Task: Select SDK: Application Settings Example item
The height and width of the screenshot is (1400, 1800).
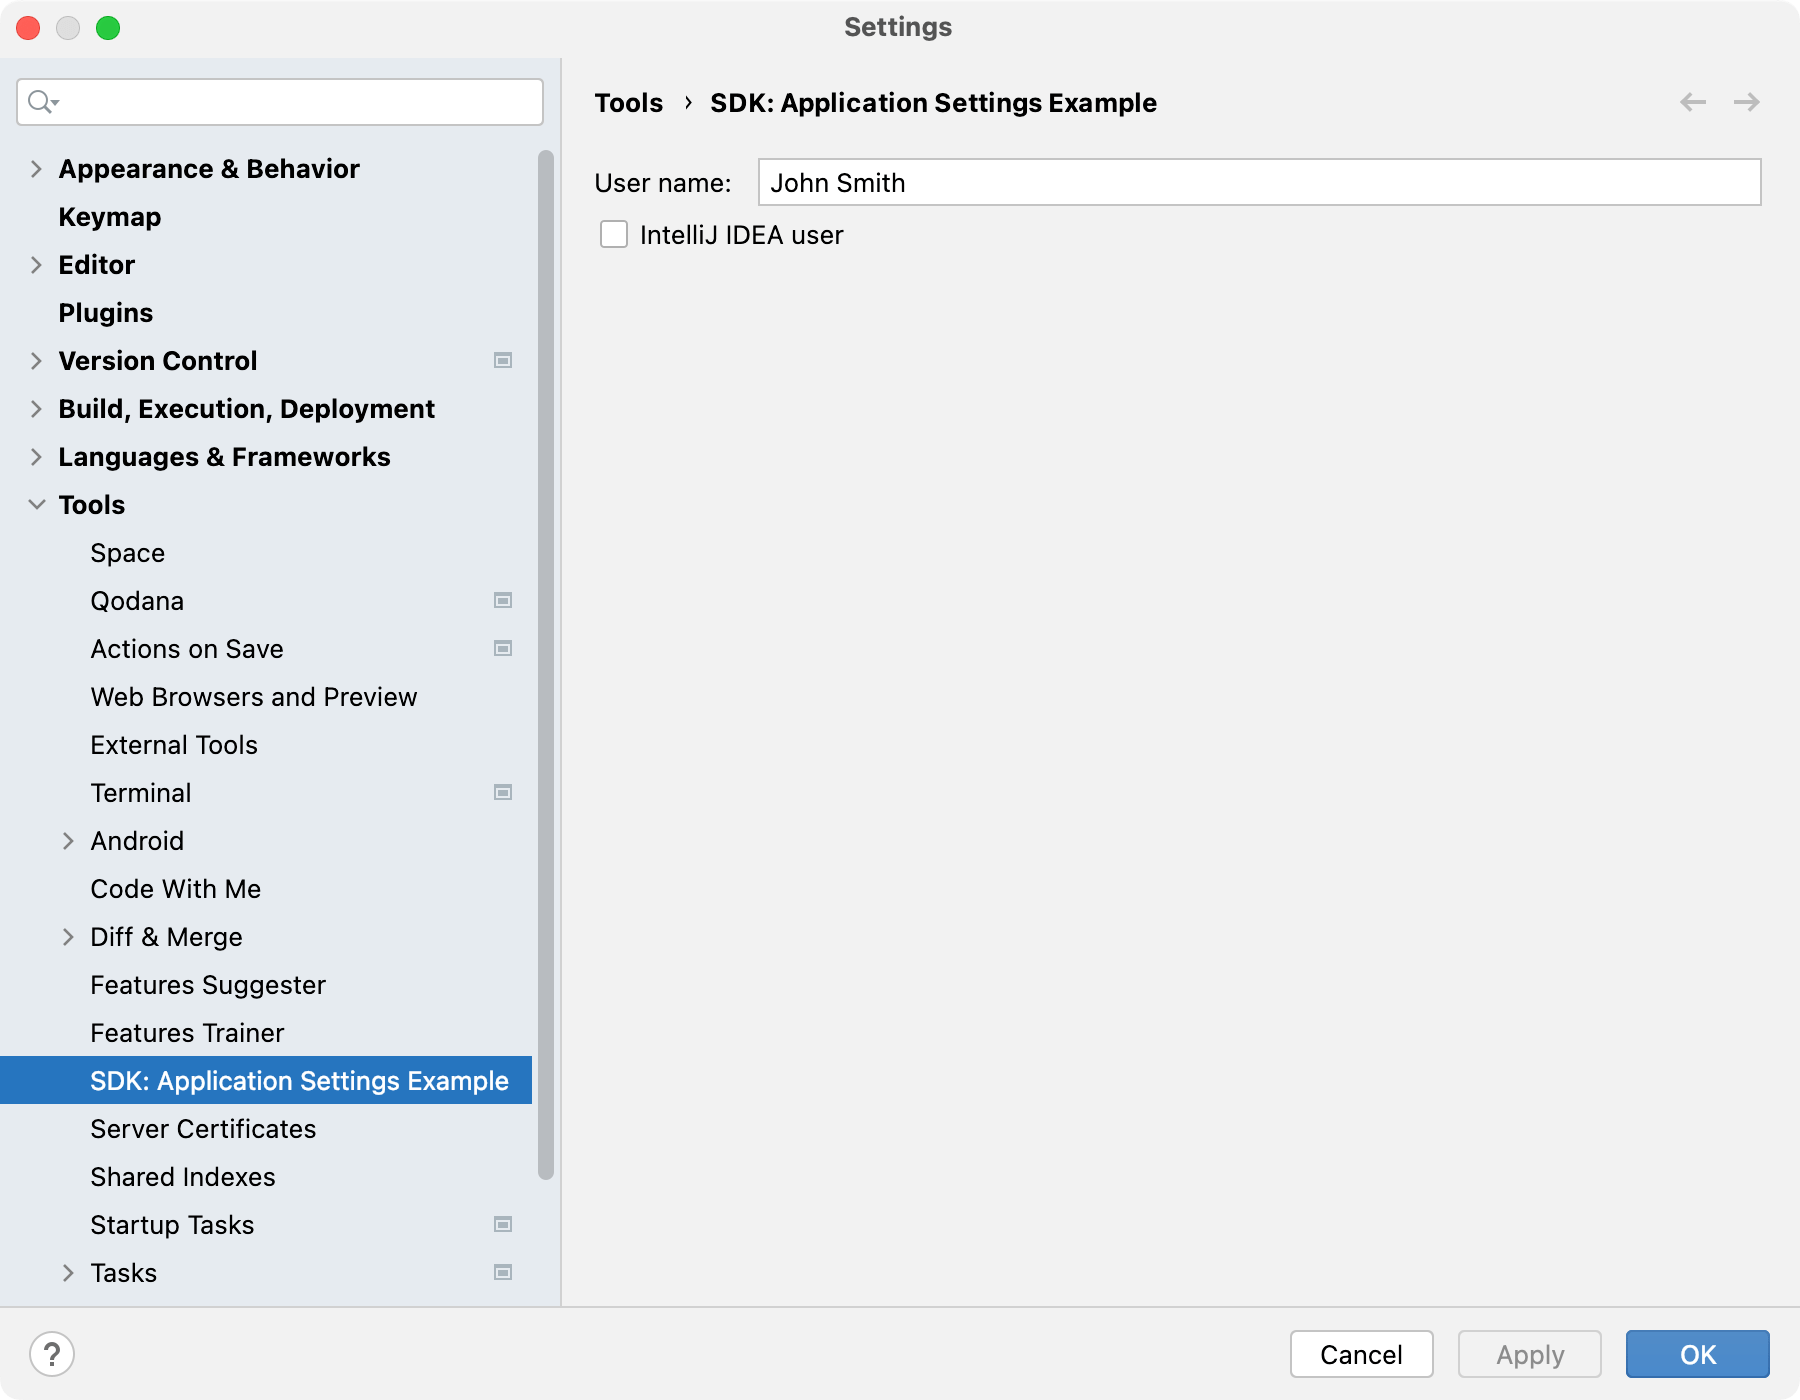Action: coord(266,1080)
